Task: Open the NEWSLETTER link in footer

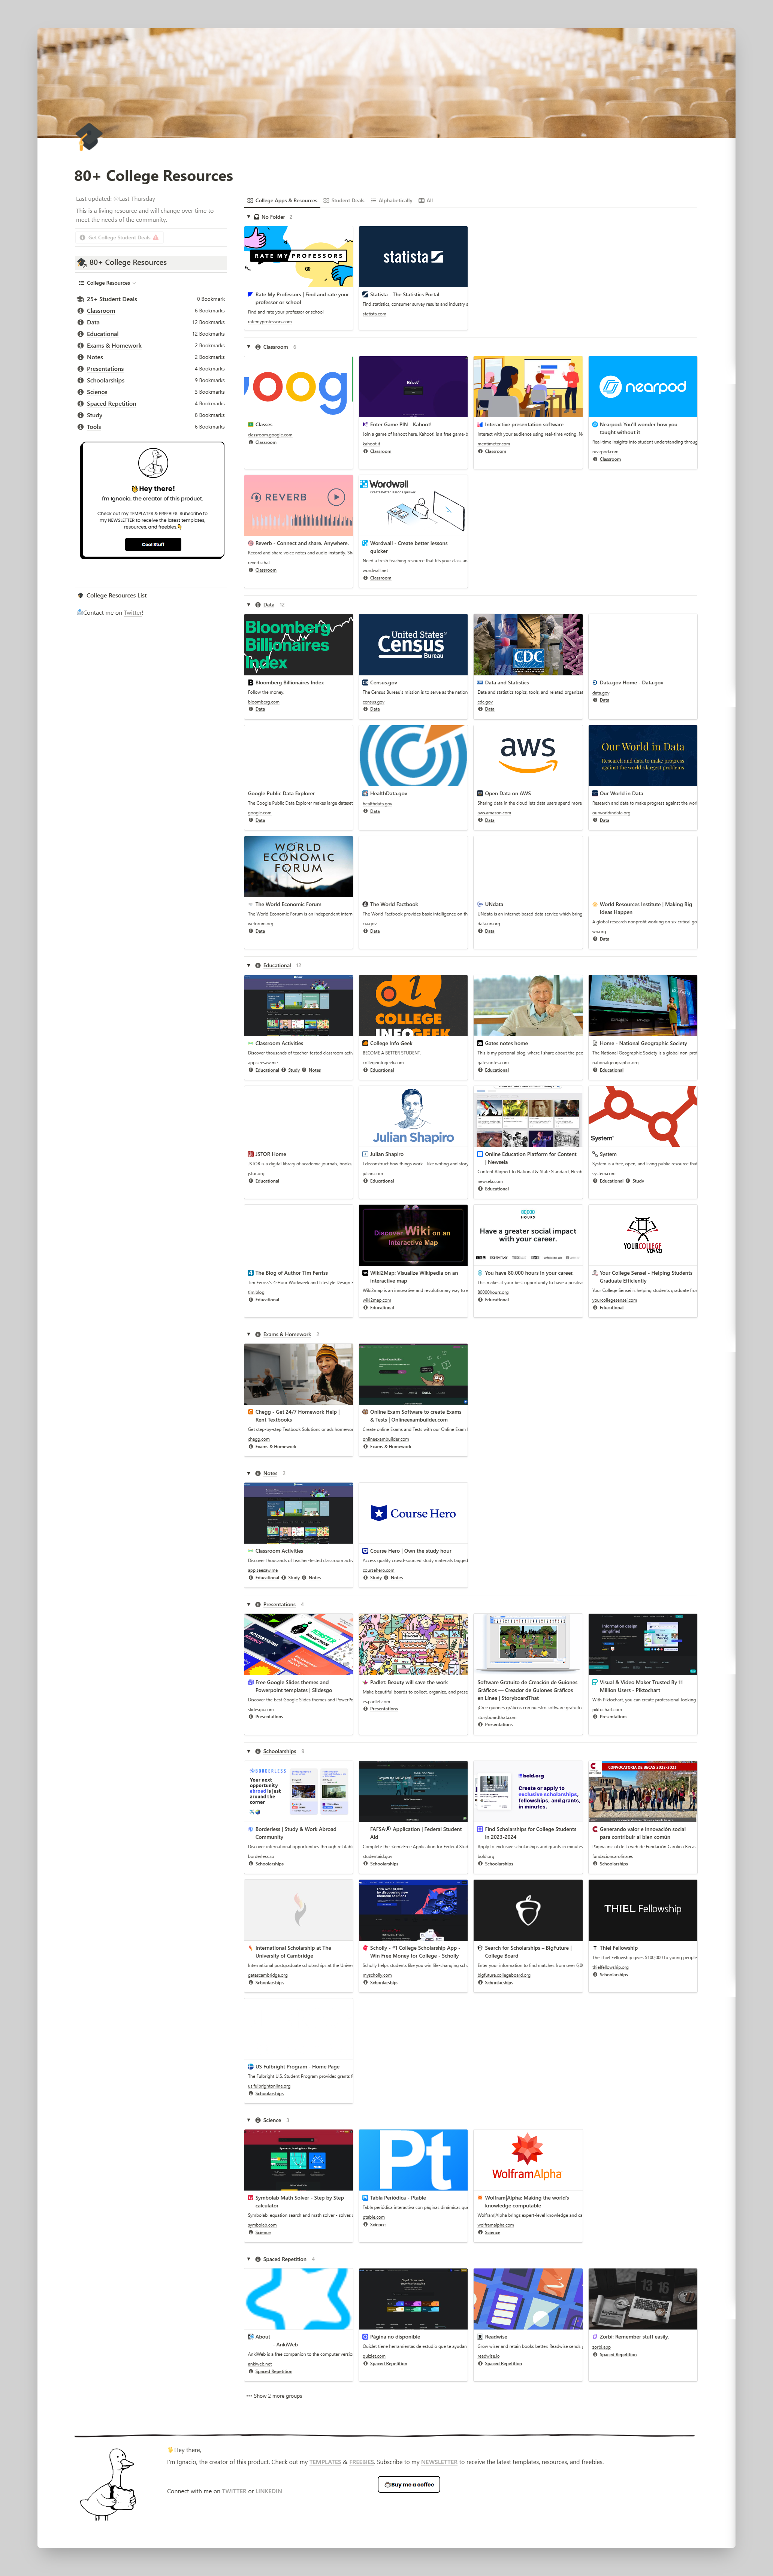Action: click(x=439, y=2462)
